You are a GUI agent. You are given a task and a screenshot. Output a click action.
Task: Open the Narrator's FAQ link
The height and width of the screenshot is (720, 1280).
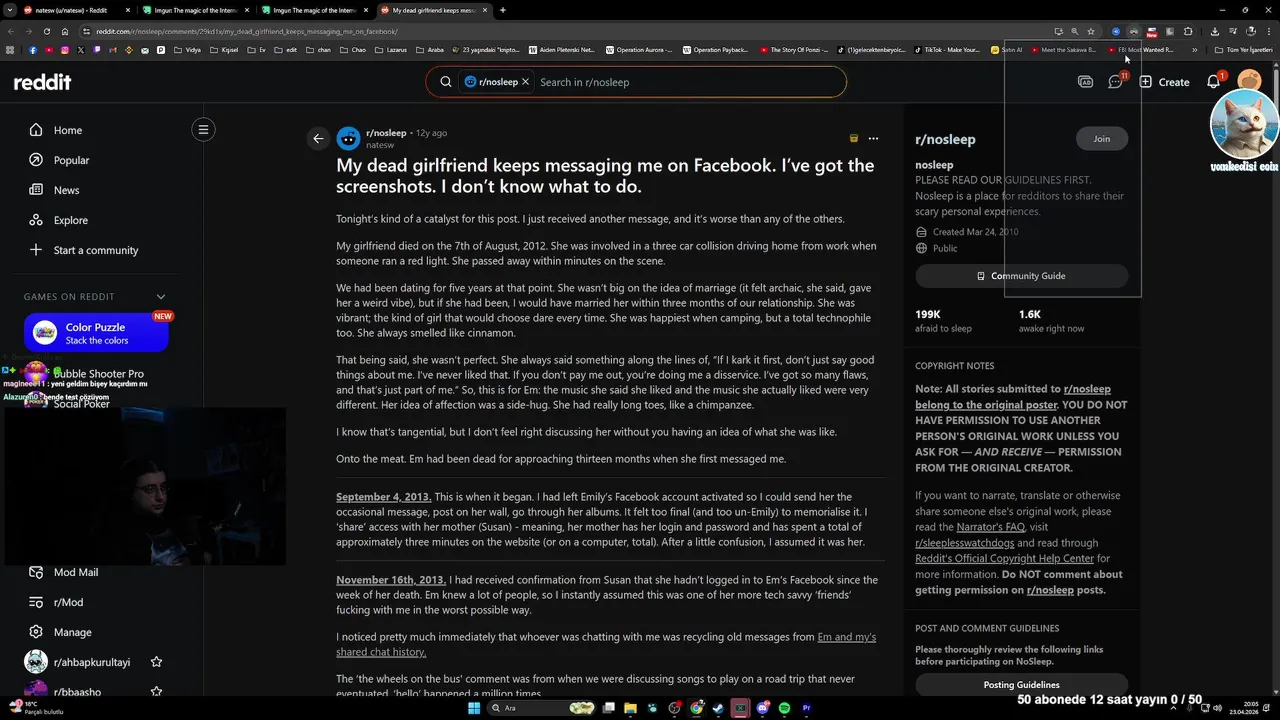989,527
